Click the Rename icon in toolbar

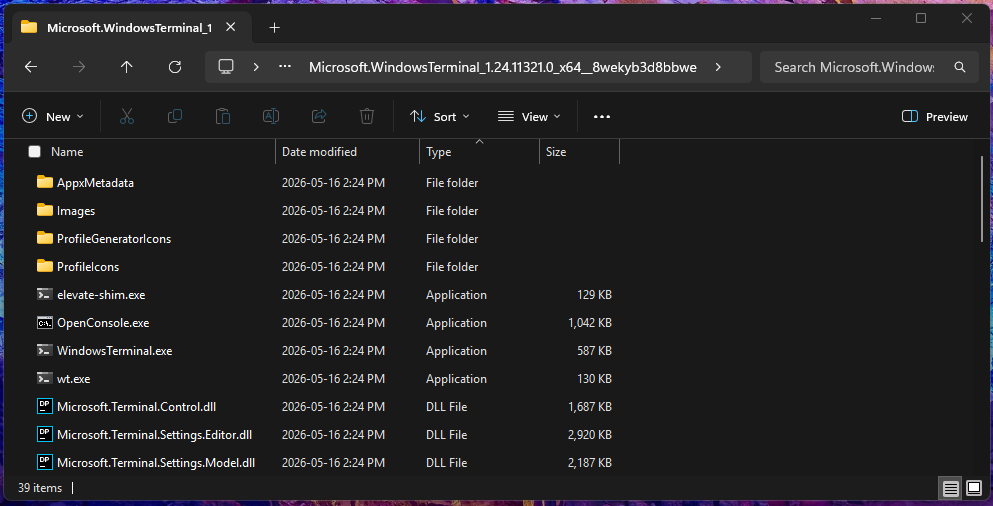click(x=271, y=117)
